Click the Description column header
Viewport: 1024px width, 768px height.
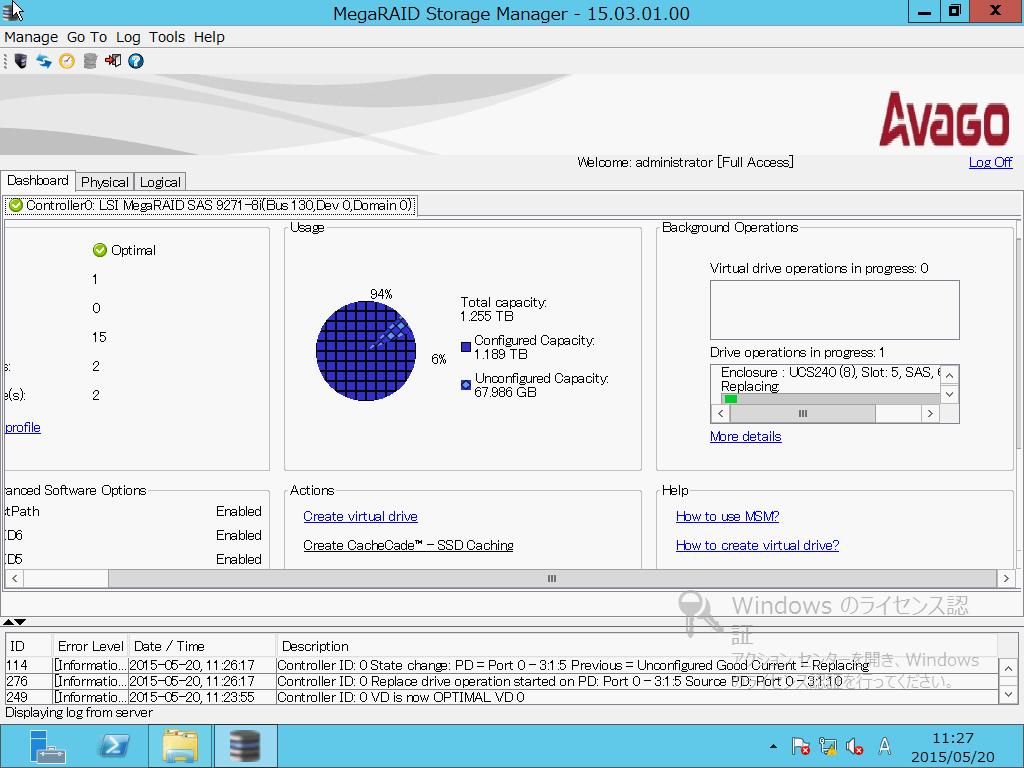637,647
